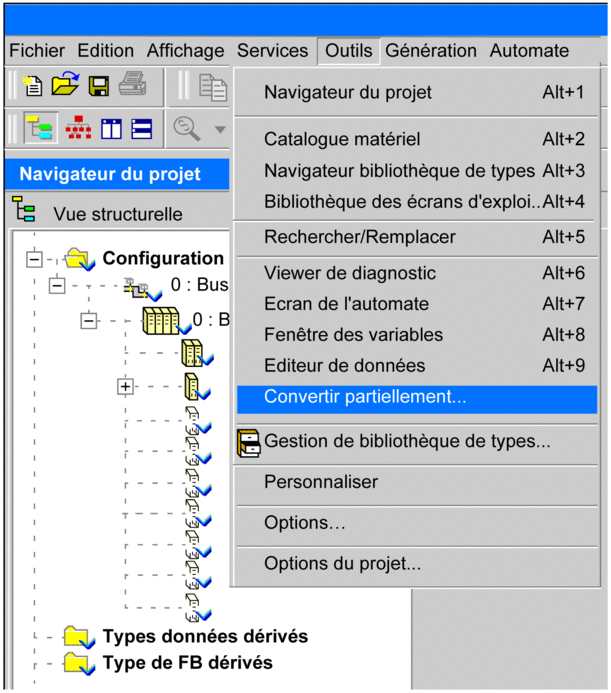Click the Open project folder icon
Viewport: 611px width, 693px height.
pos(65,87)
